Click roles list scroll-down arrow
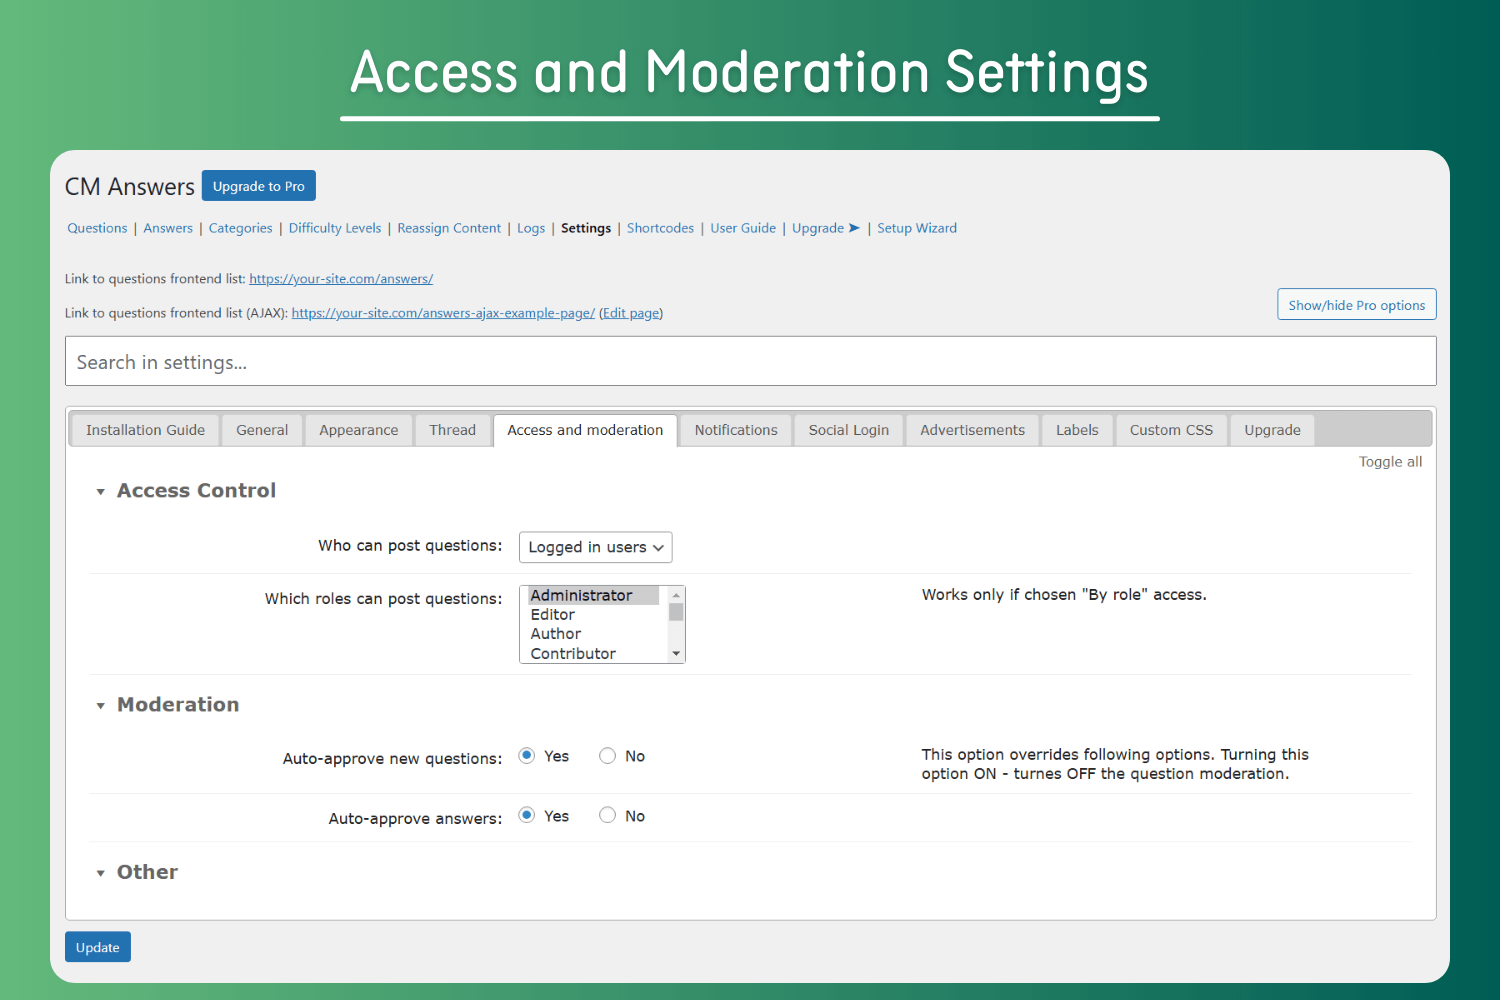Viewport: 1500px width, 1000px height. point(677,654)
